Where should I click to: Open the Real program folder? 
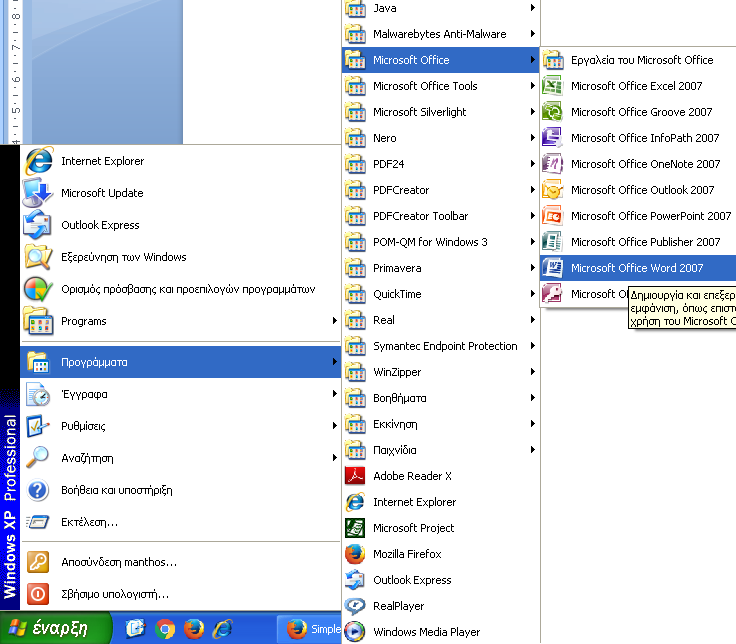441,320
